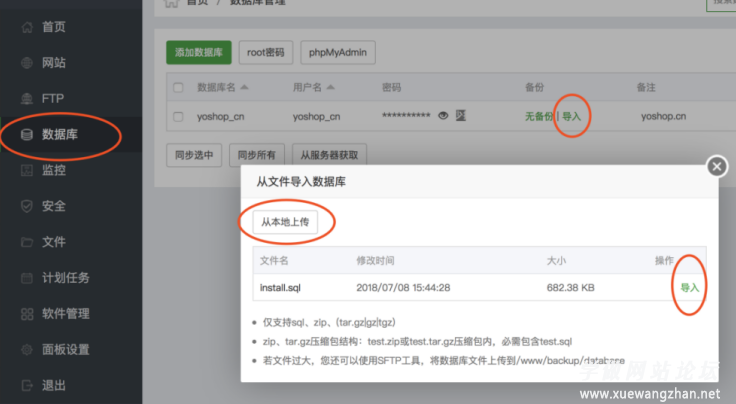The image size is (736, 404).
Task: Click the 从服务器获取 button
Action: point(329,155)
